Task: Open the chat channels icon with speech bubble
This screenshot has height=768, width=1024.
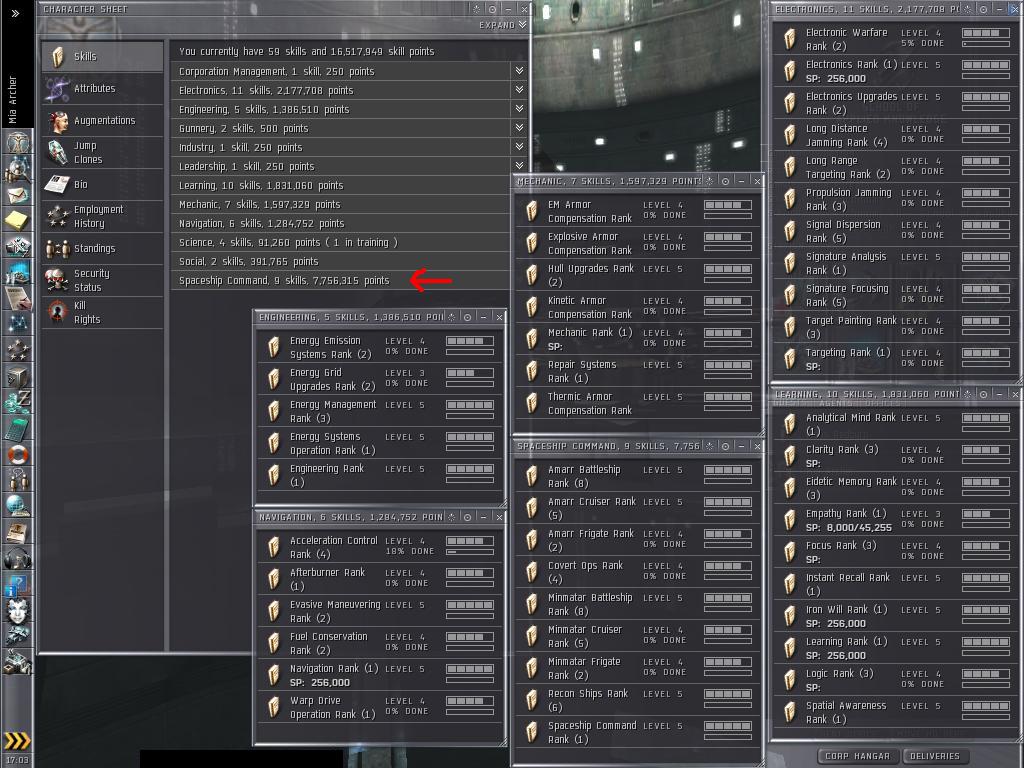Action: point(18,480)
